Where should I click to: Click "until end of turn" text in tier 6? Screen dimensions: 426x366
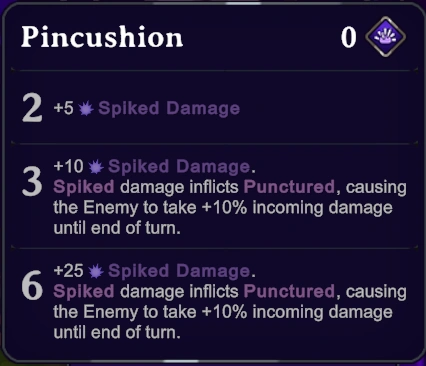pos(116,332)
